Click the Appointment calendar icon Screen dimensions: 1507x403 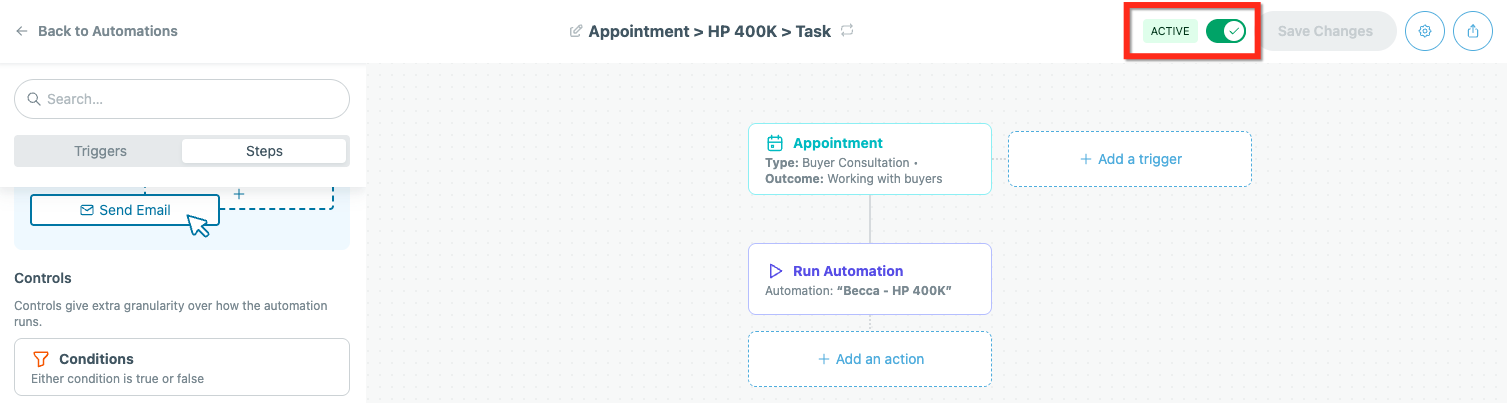point(775,143)
